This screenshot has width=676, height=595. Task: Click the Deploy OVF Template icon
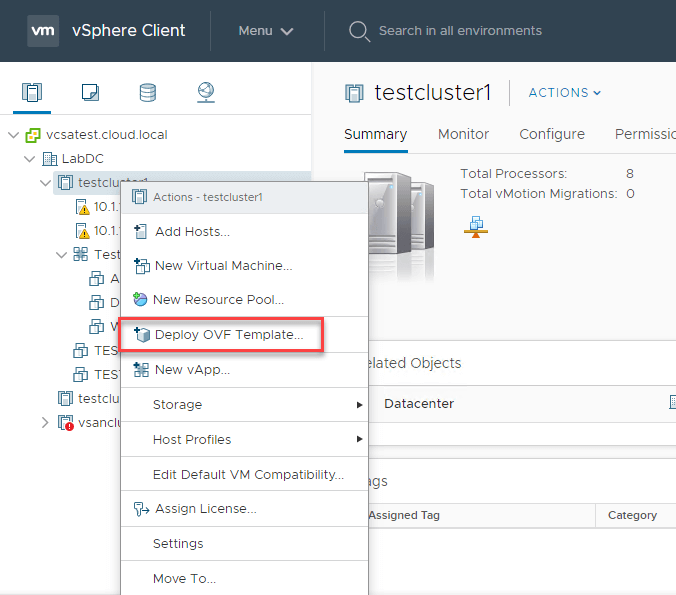click(x=142, y=334)
